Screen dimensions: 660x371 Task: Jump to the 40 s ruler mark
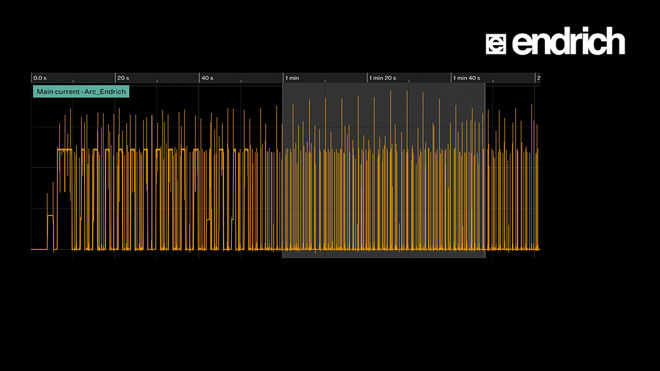[207, 78]
